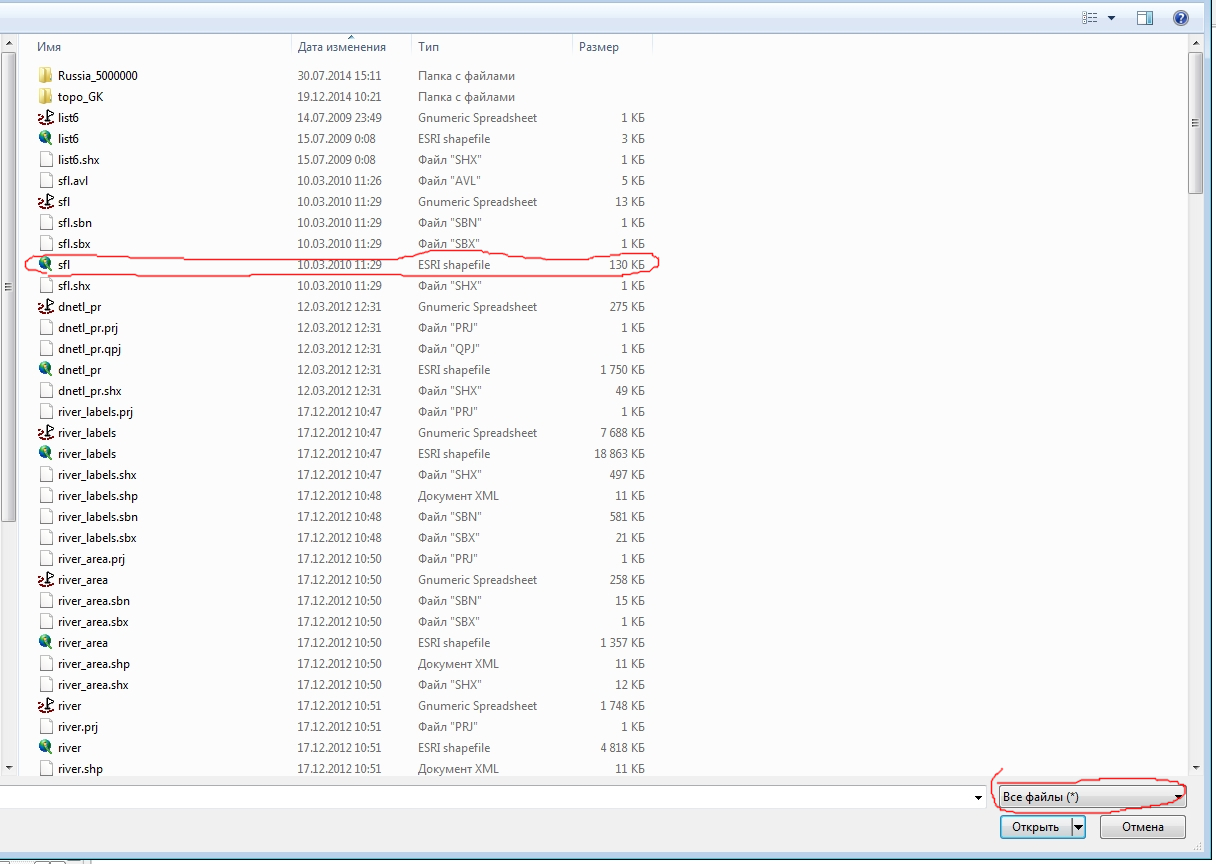Expand the file name history dropdown arrow
This screenshot has width=1216, height=864.
[x=978, y=797]
